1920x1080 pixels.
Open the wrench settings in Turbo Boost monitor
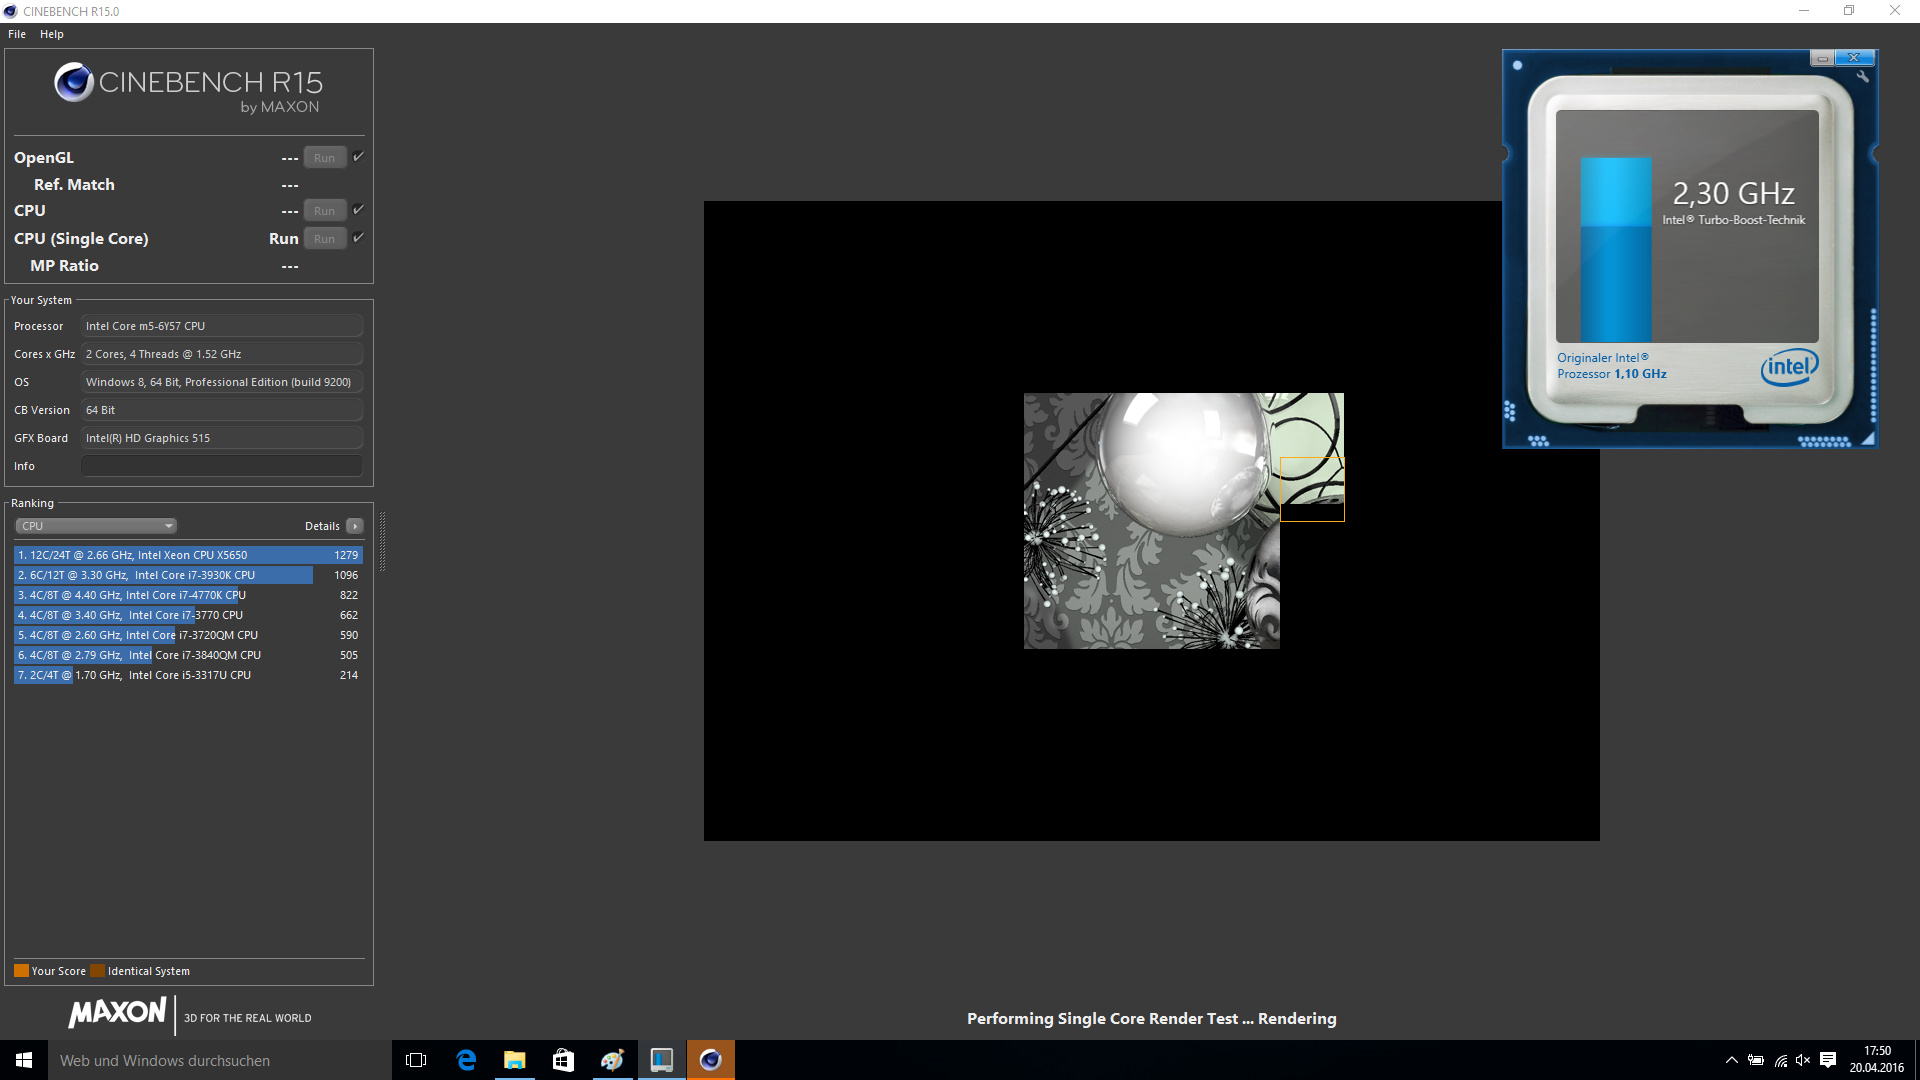1862,77
